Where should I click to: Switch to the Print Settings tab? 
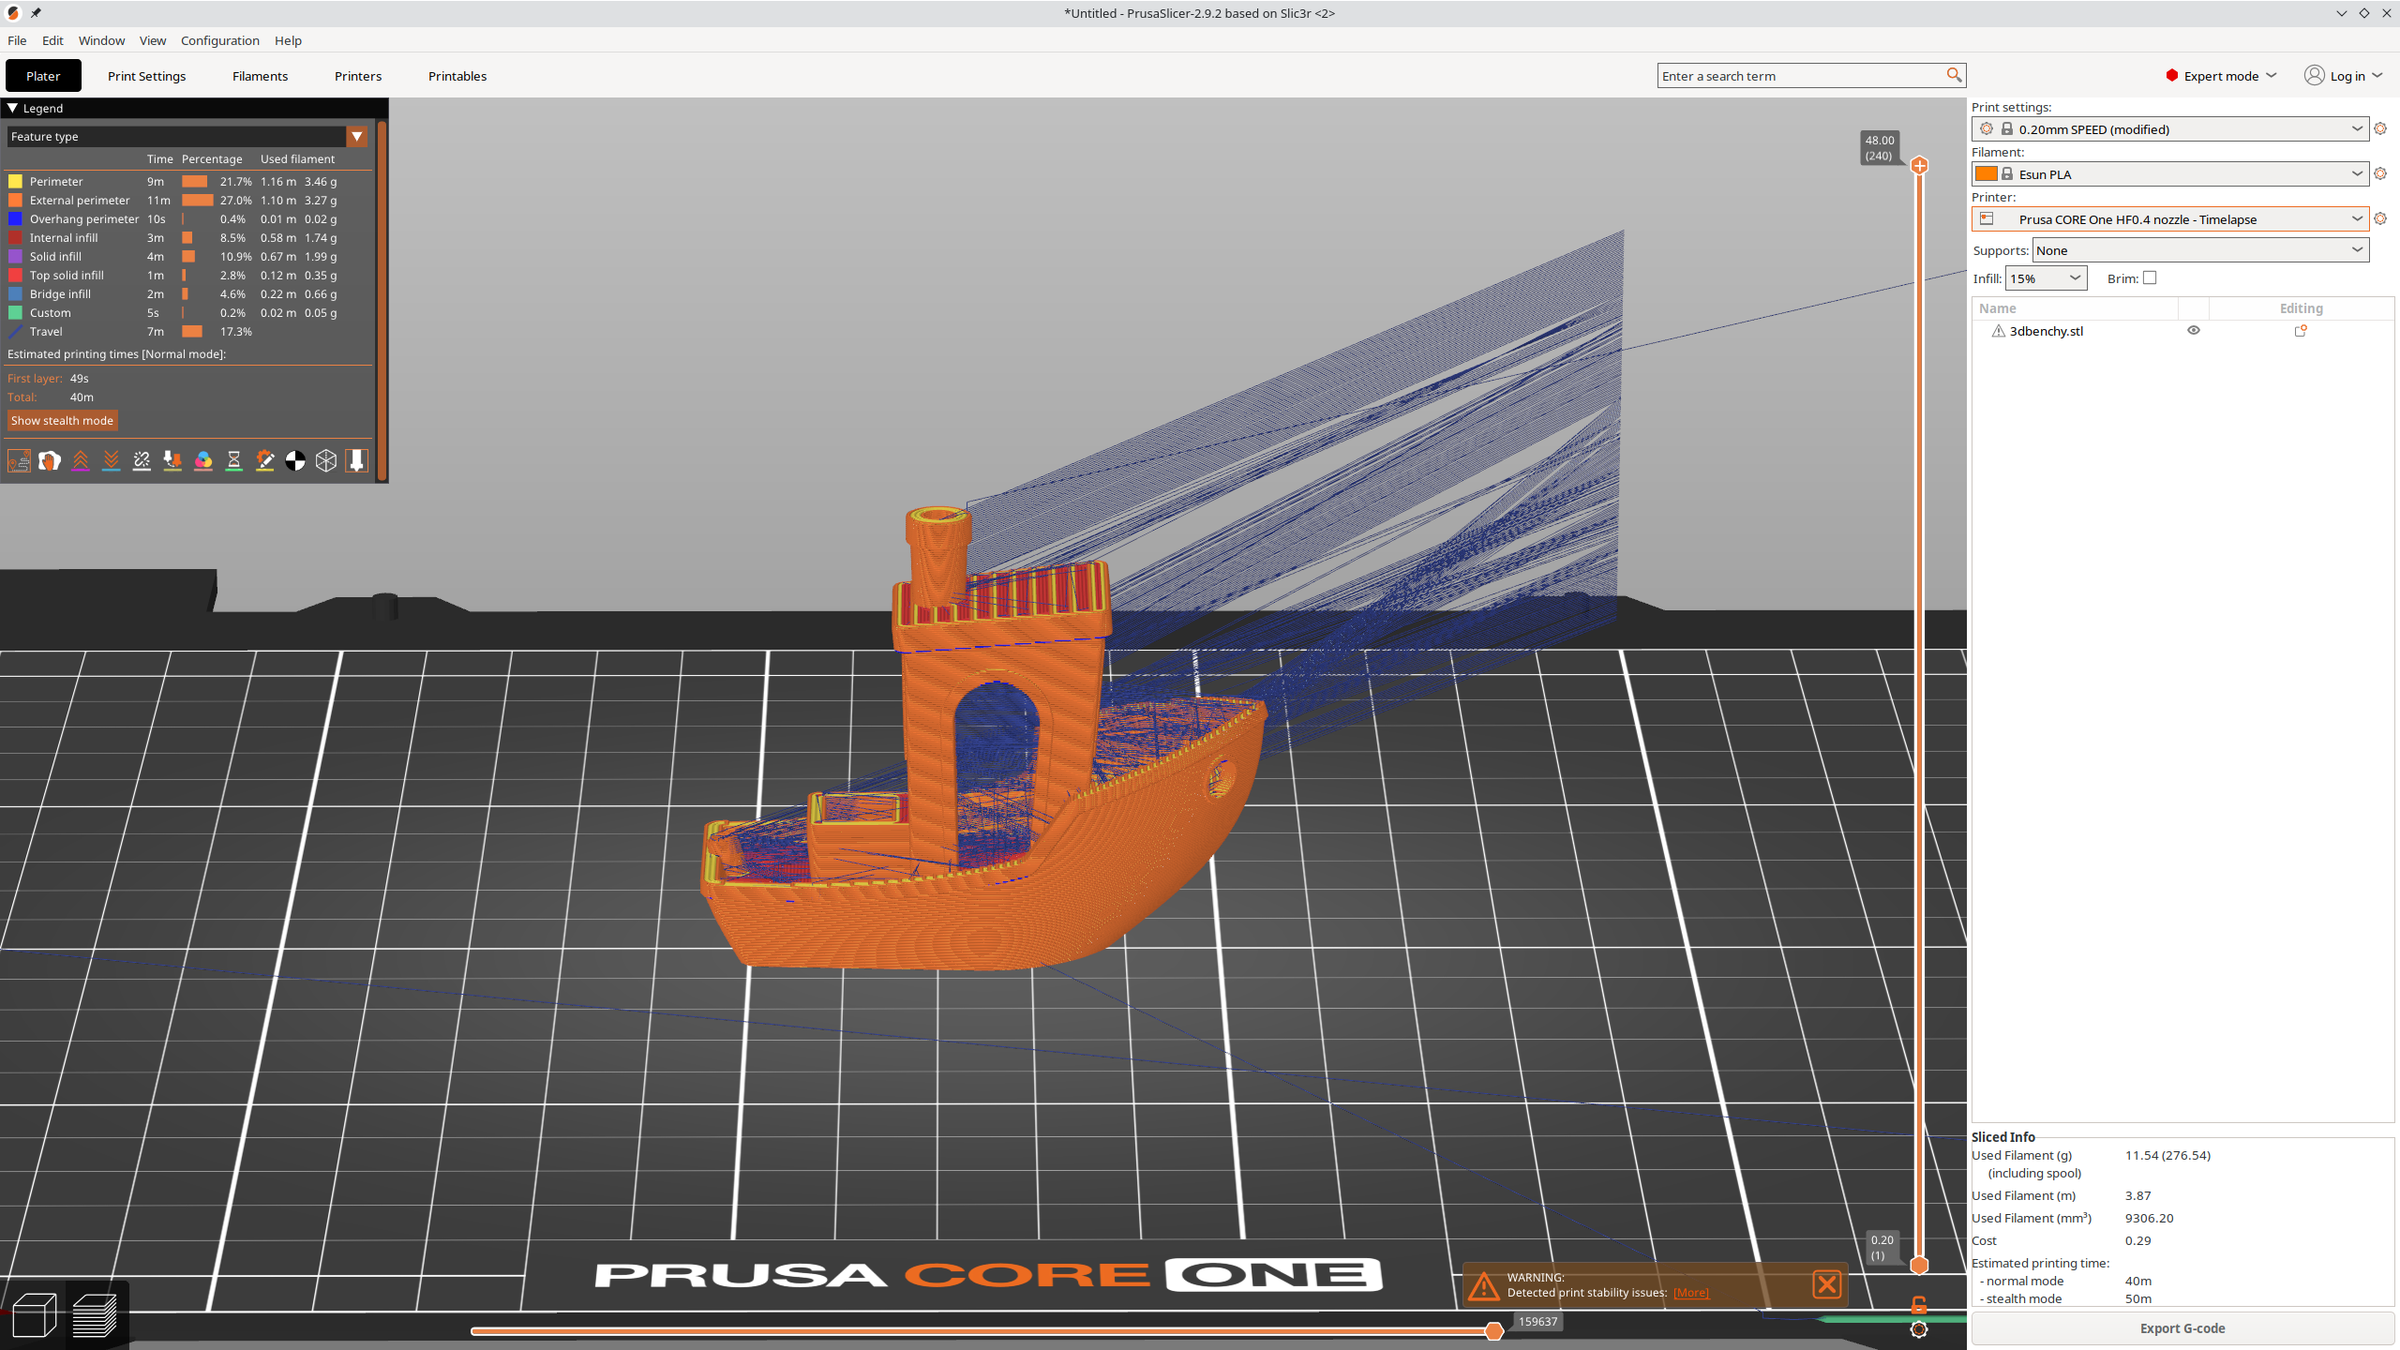147,76
